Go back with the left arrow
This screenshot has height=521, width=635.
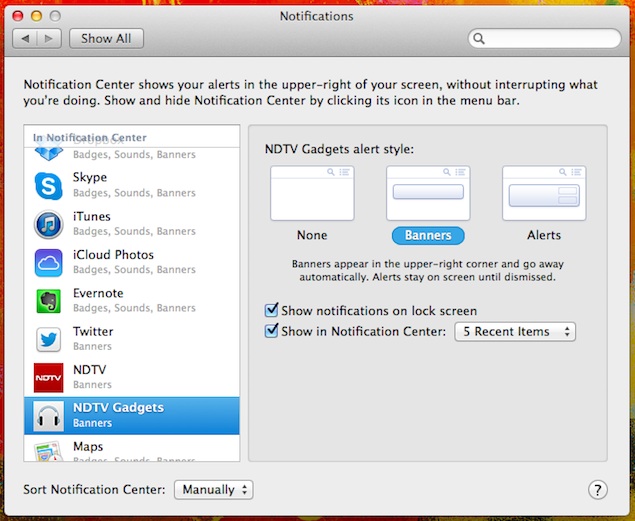click(x=25, y=38)
